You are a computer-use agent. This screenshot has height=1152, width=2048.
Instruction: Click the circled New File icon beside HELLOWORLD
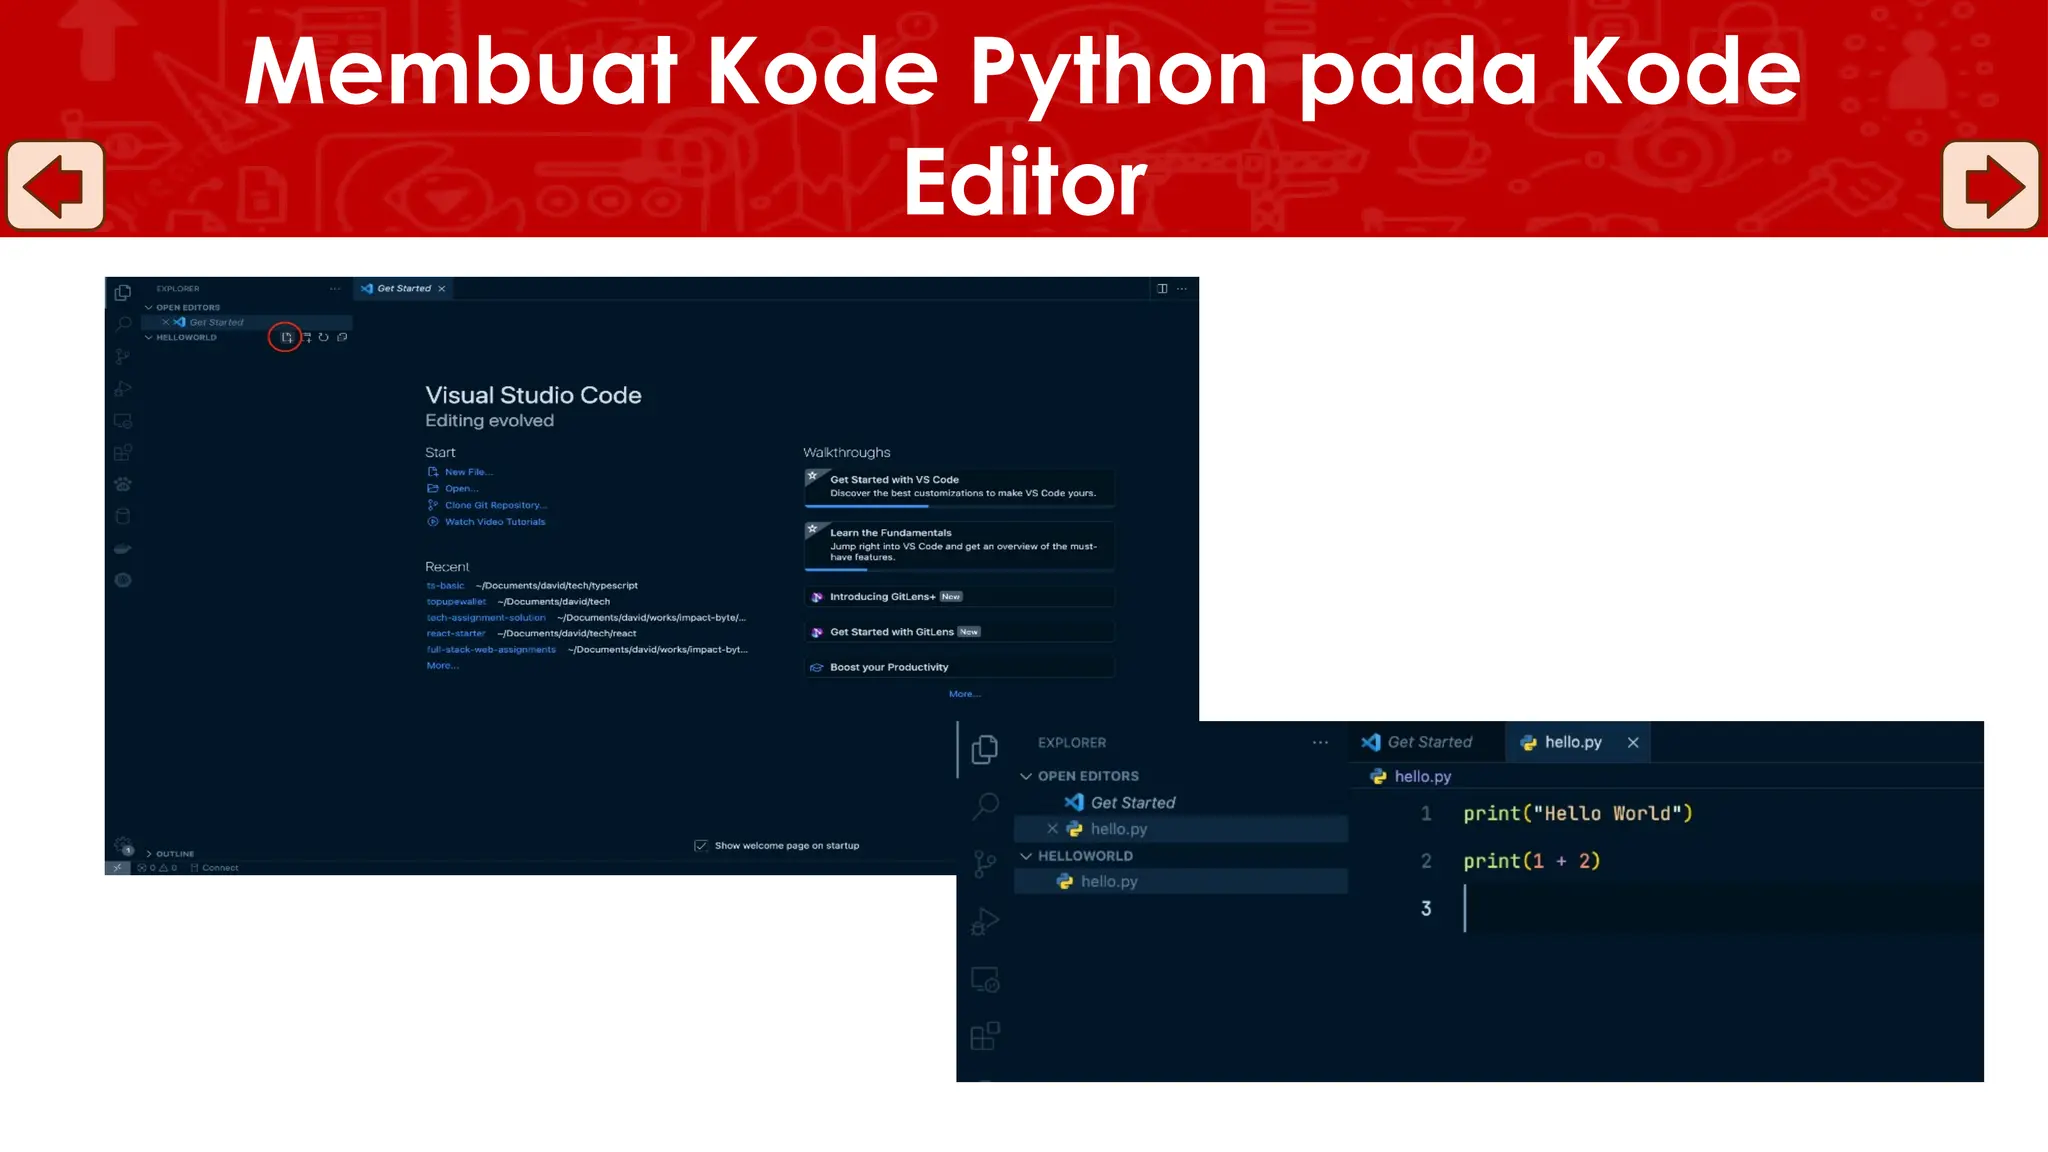(x=286, y=337)
